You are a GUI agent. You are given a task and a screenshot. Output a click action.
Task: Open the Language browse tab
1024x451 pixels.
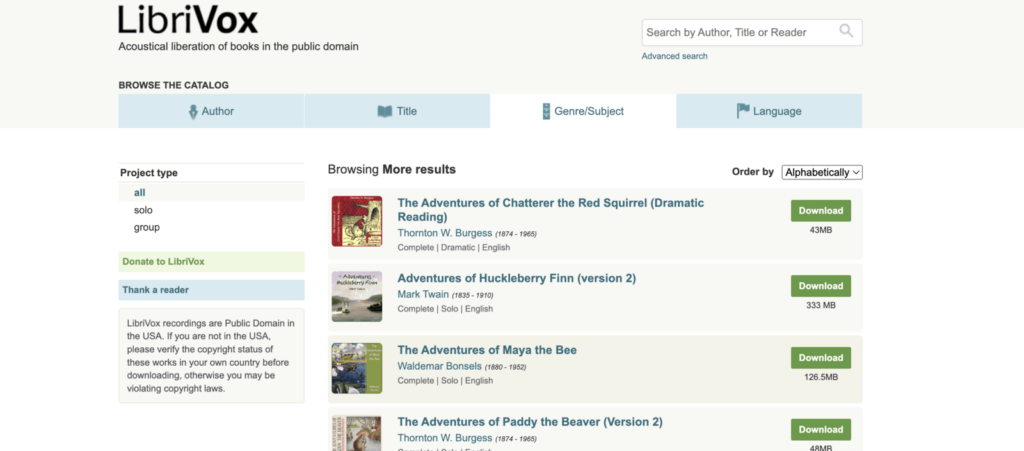(769, 111)
